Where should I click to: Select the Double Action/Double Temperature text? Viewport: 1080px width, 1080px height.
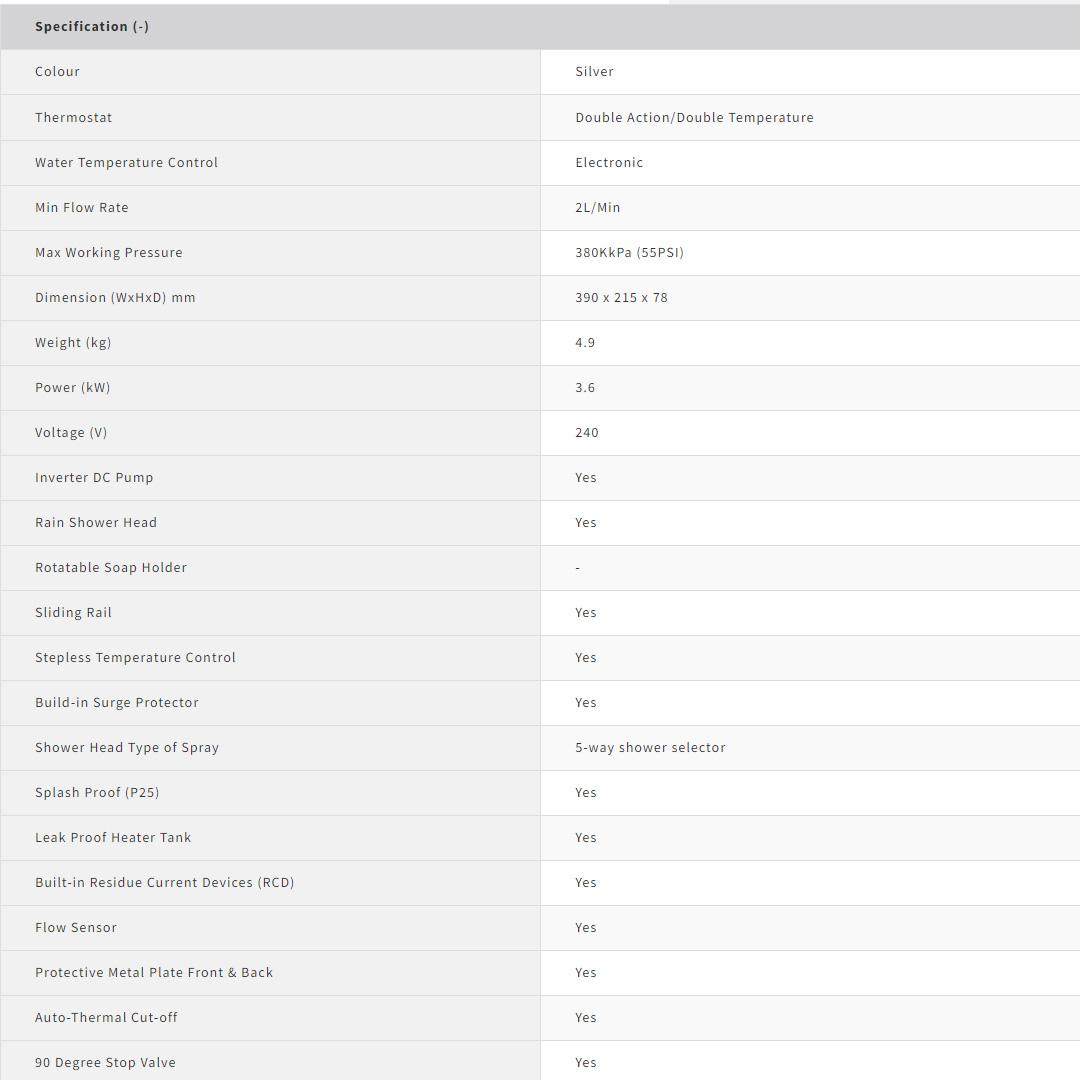point(694,118)
